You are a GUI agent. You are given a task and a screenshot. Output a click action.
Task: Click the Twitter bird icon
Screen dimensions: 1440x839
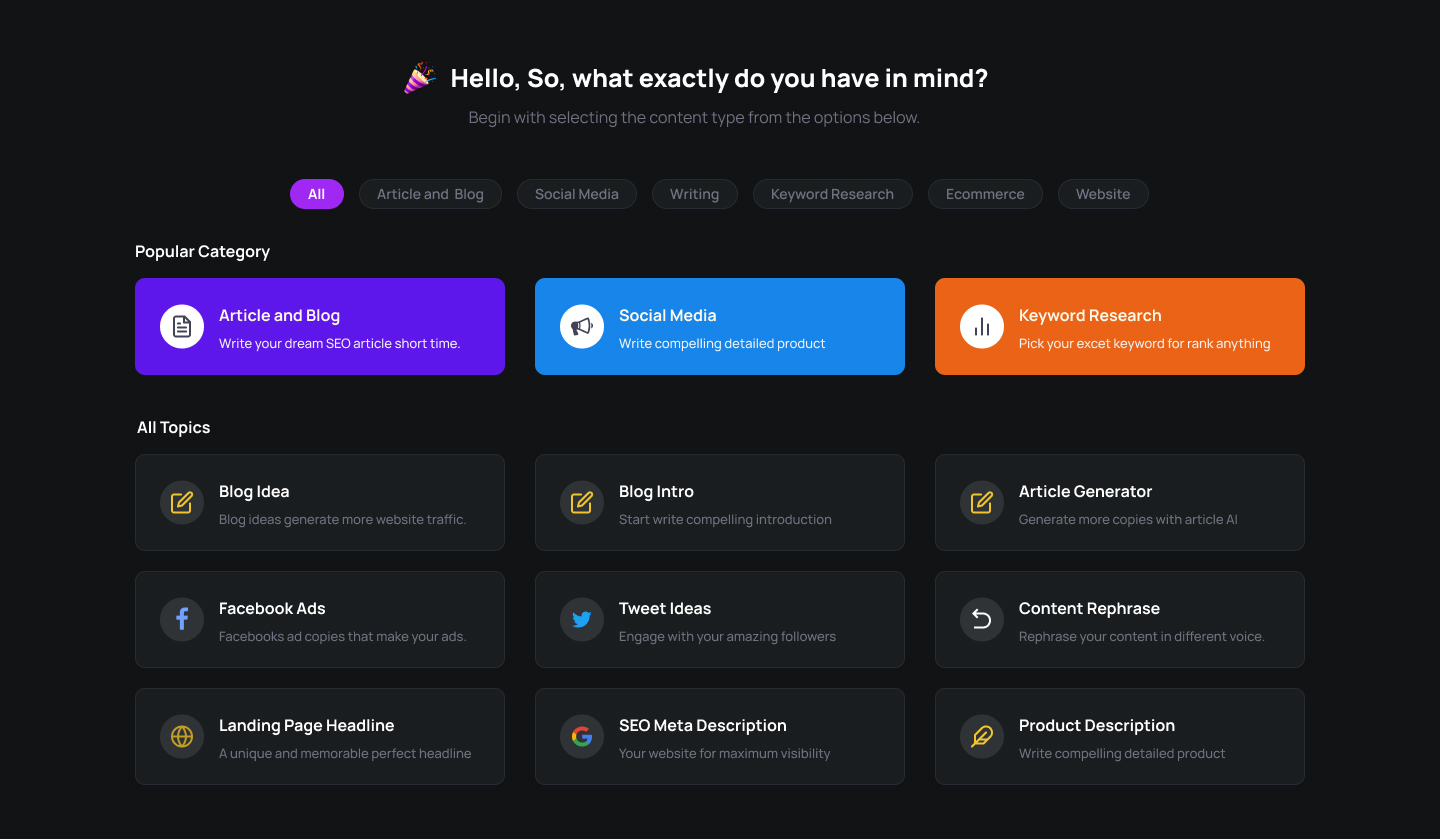582,620
